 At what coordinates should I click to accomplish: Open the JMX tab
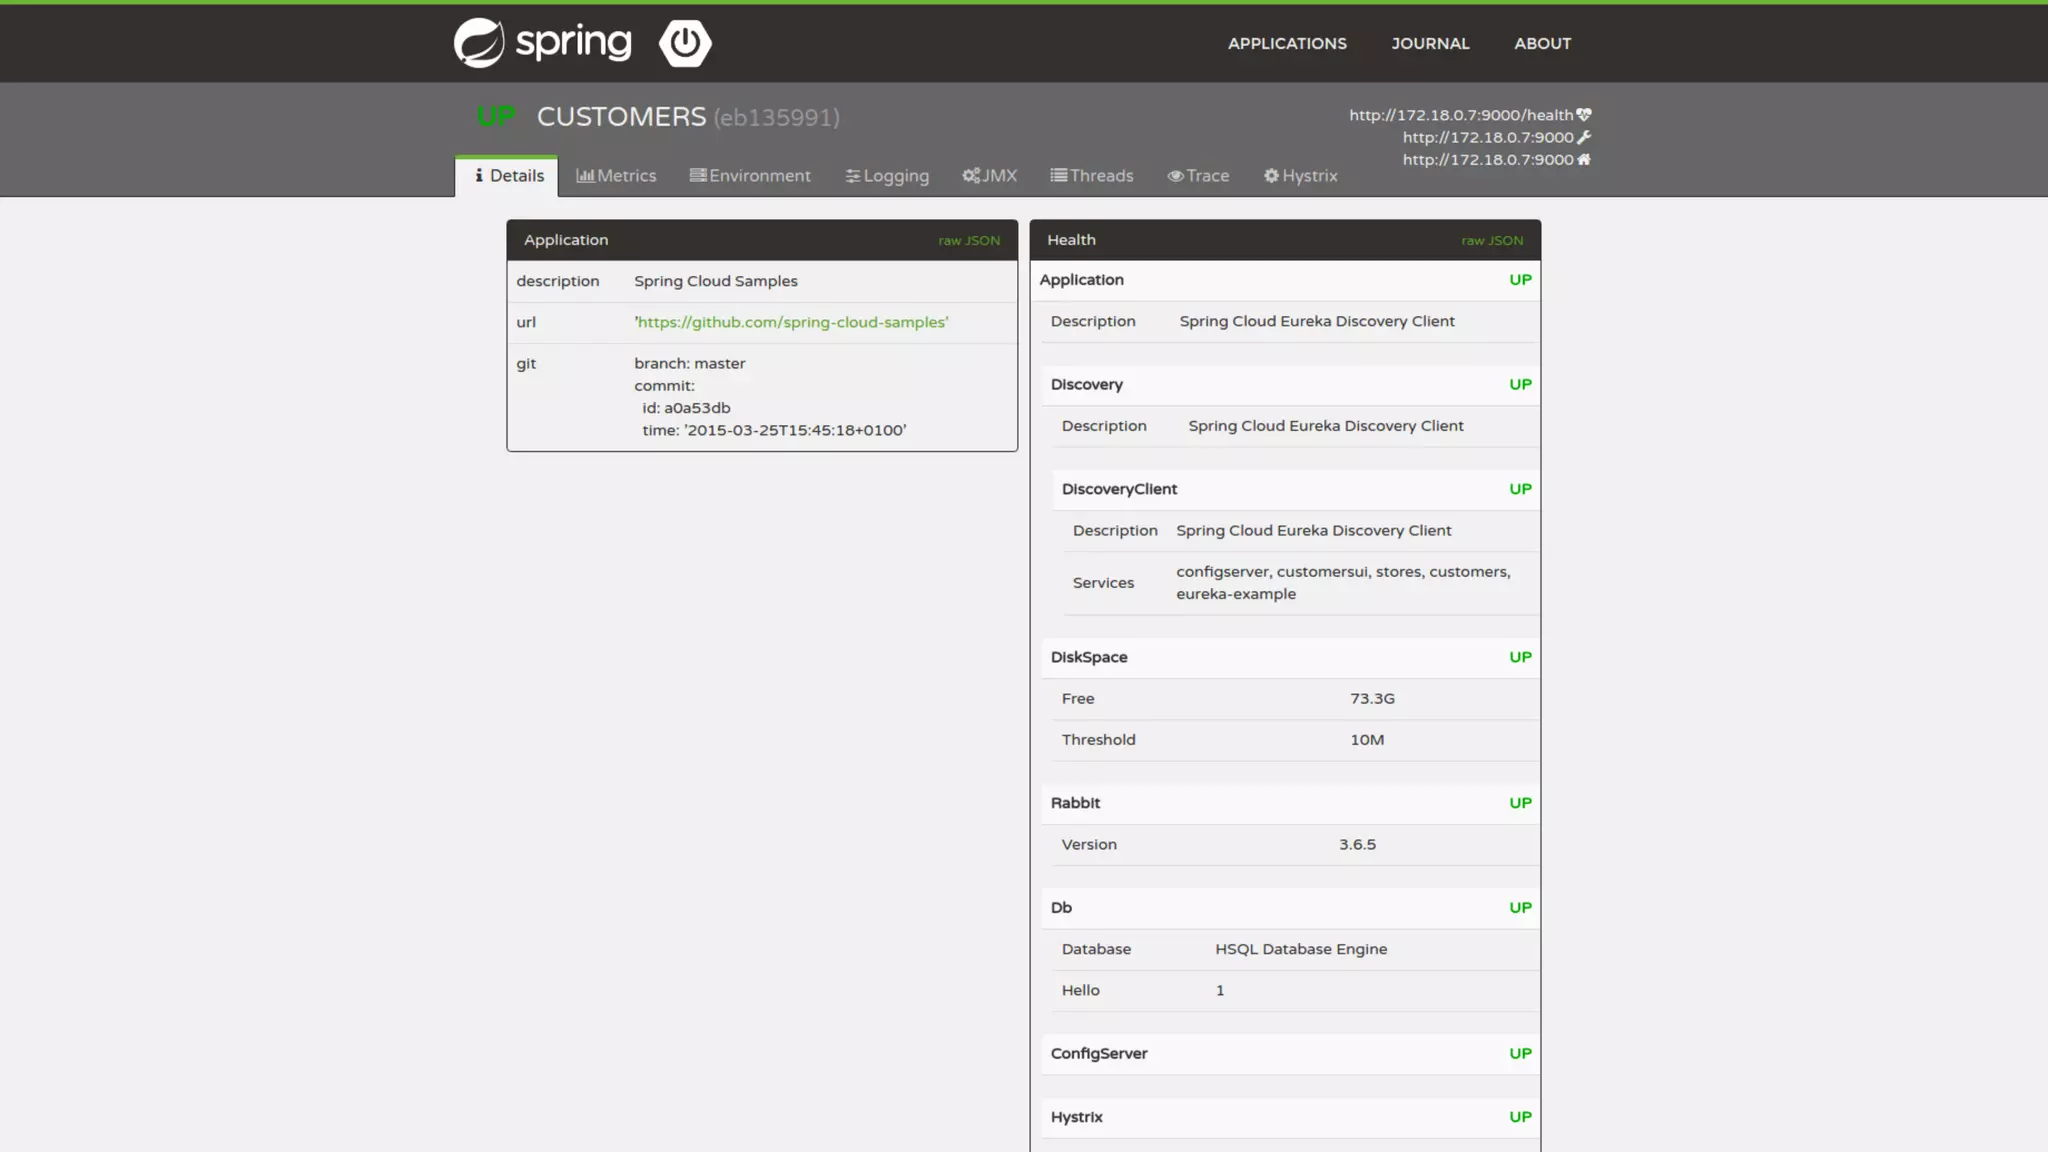click(989, 176)
